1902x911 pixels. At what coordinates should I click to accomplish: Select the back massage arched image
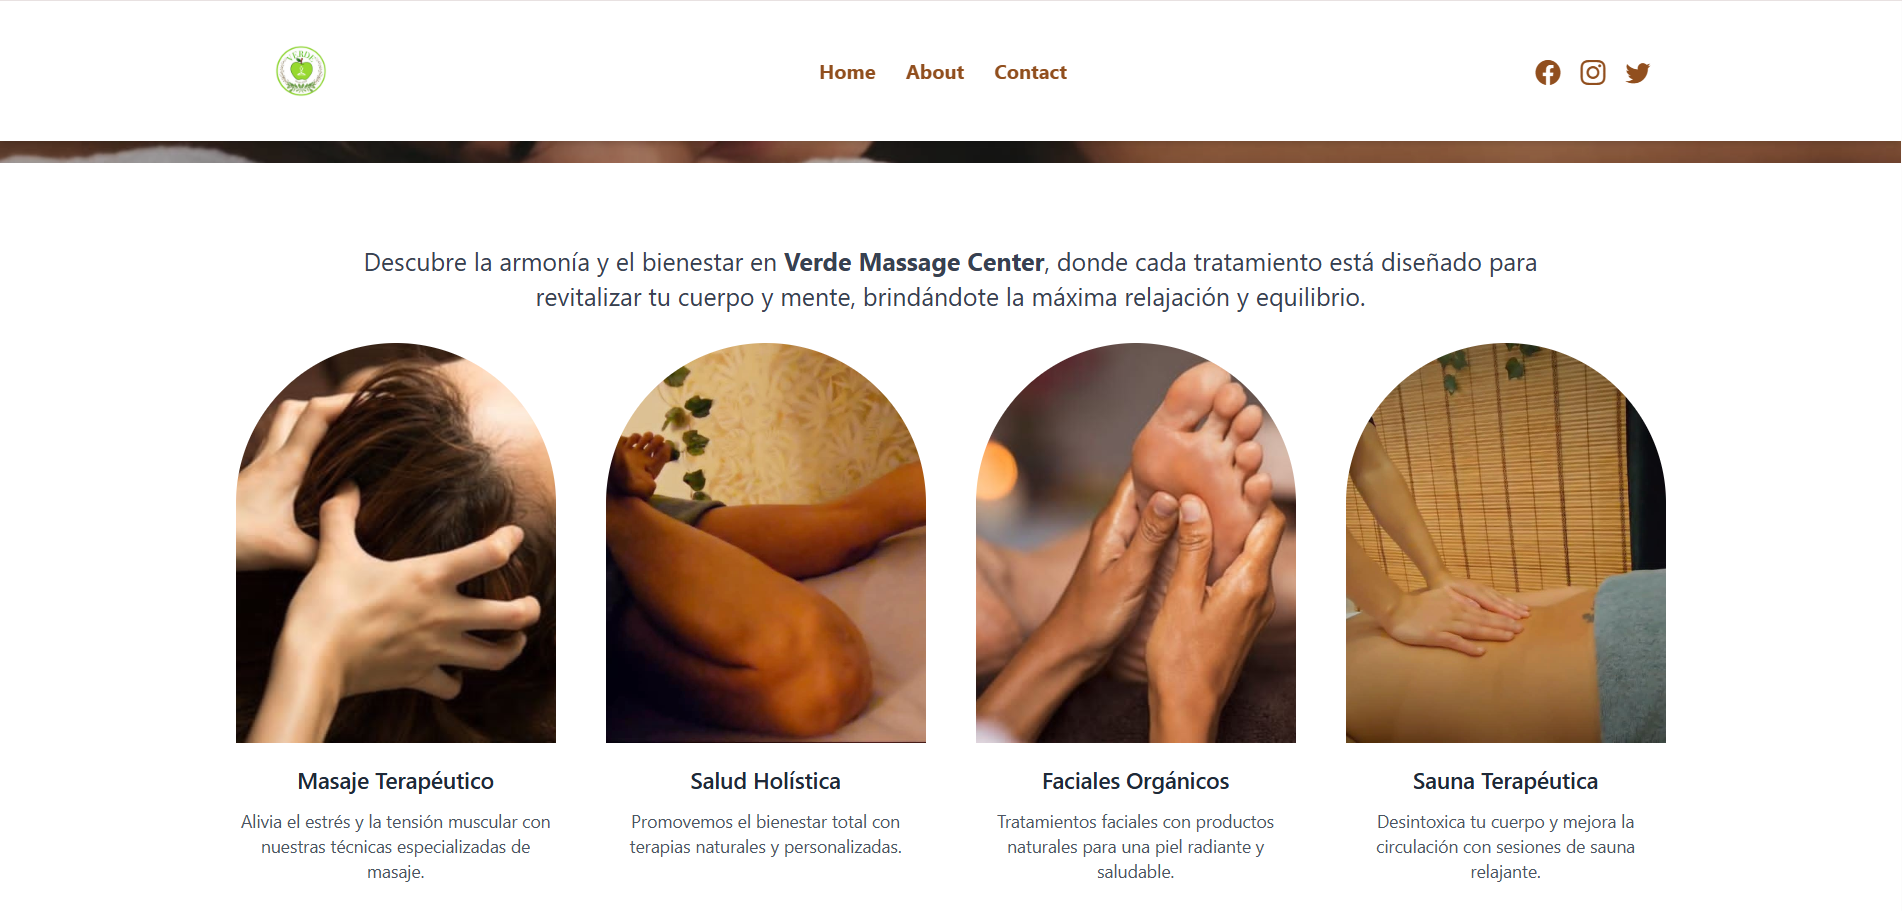tap(1506, 543)
